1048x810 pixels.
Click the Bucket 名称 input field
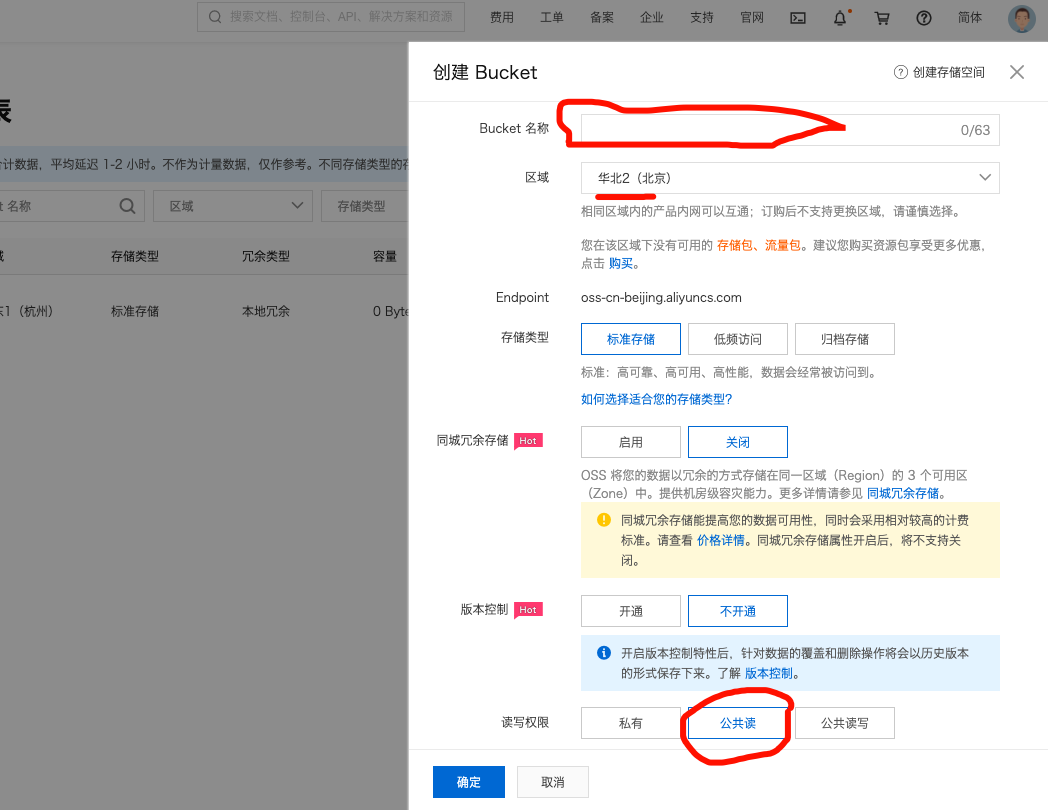[x=765, y=130]
